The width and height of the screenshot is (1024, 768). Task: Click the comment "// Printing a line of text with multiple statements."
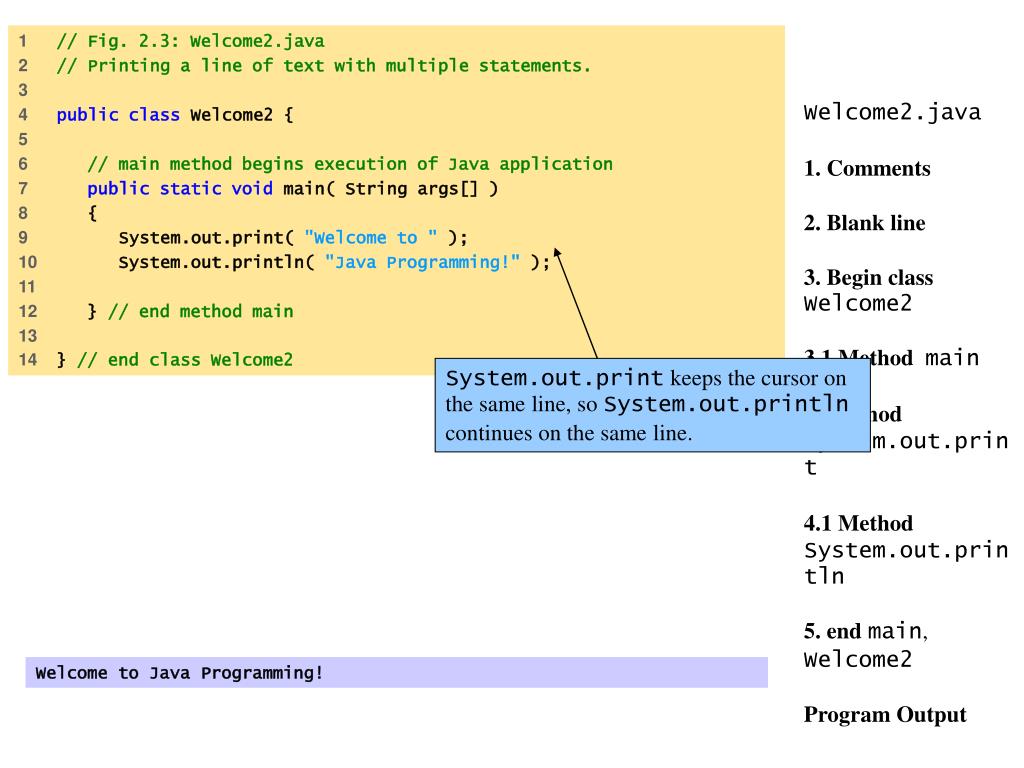[x=323, y=66]
